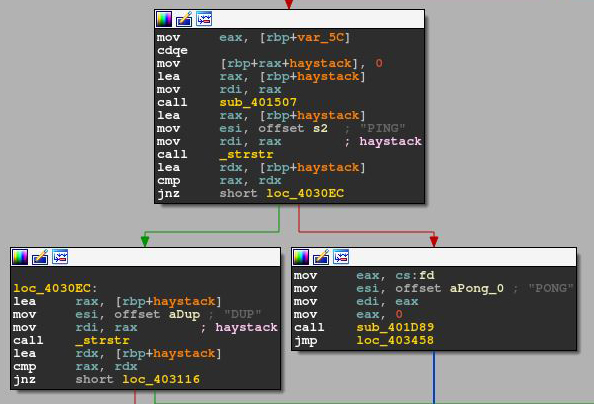The height and width of the screenshot is (404, 594).
Task: Click the edit pencil icon in top node
Action: (184, 19)
